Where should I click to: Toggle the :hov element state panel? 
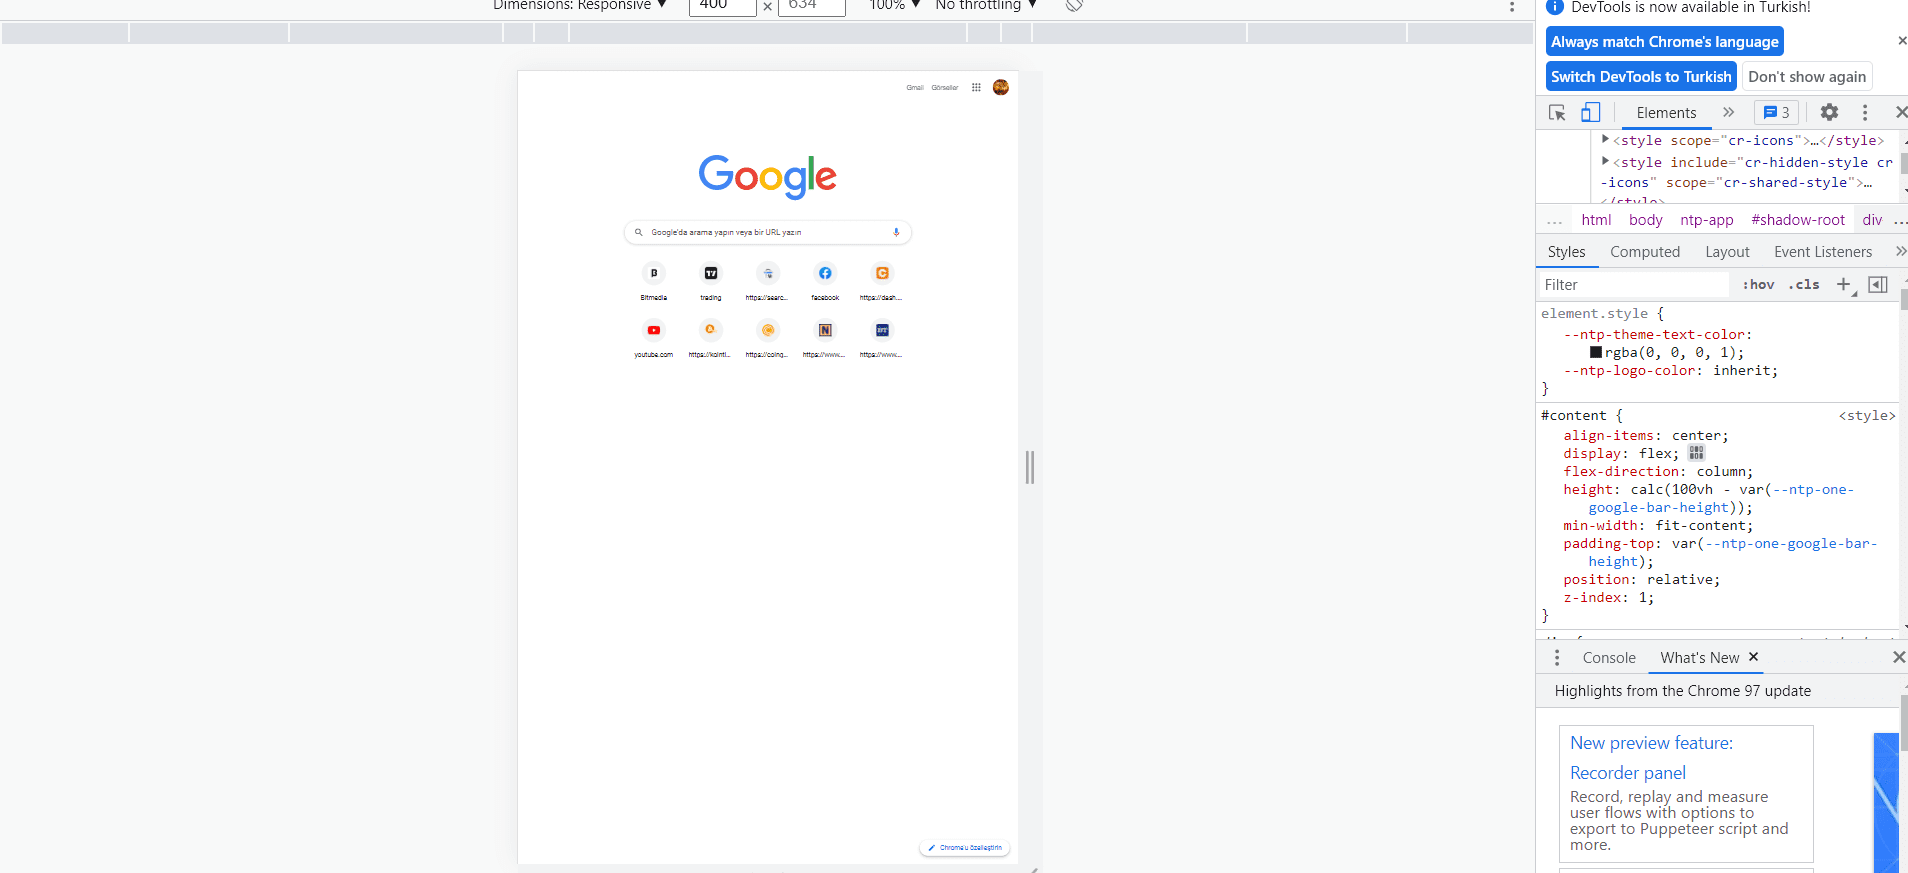[1758, 285]
